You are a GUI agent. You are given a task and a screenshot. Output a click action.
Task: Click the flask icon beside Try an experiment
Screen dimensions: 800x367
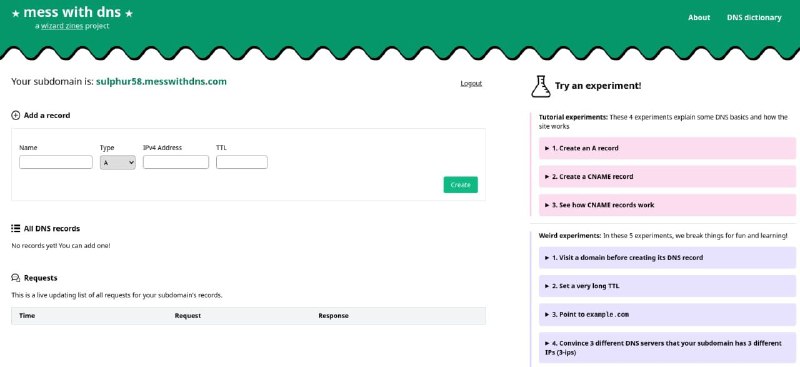point(540,86)
